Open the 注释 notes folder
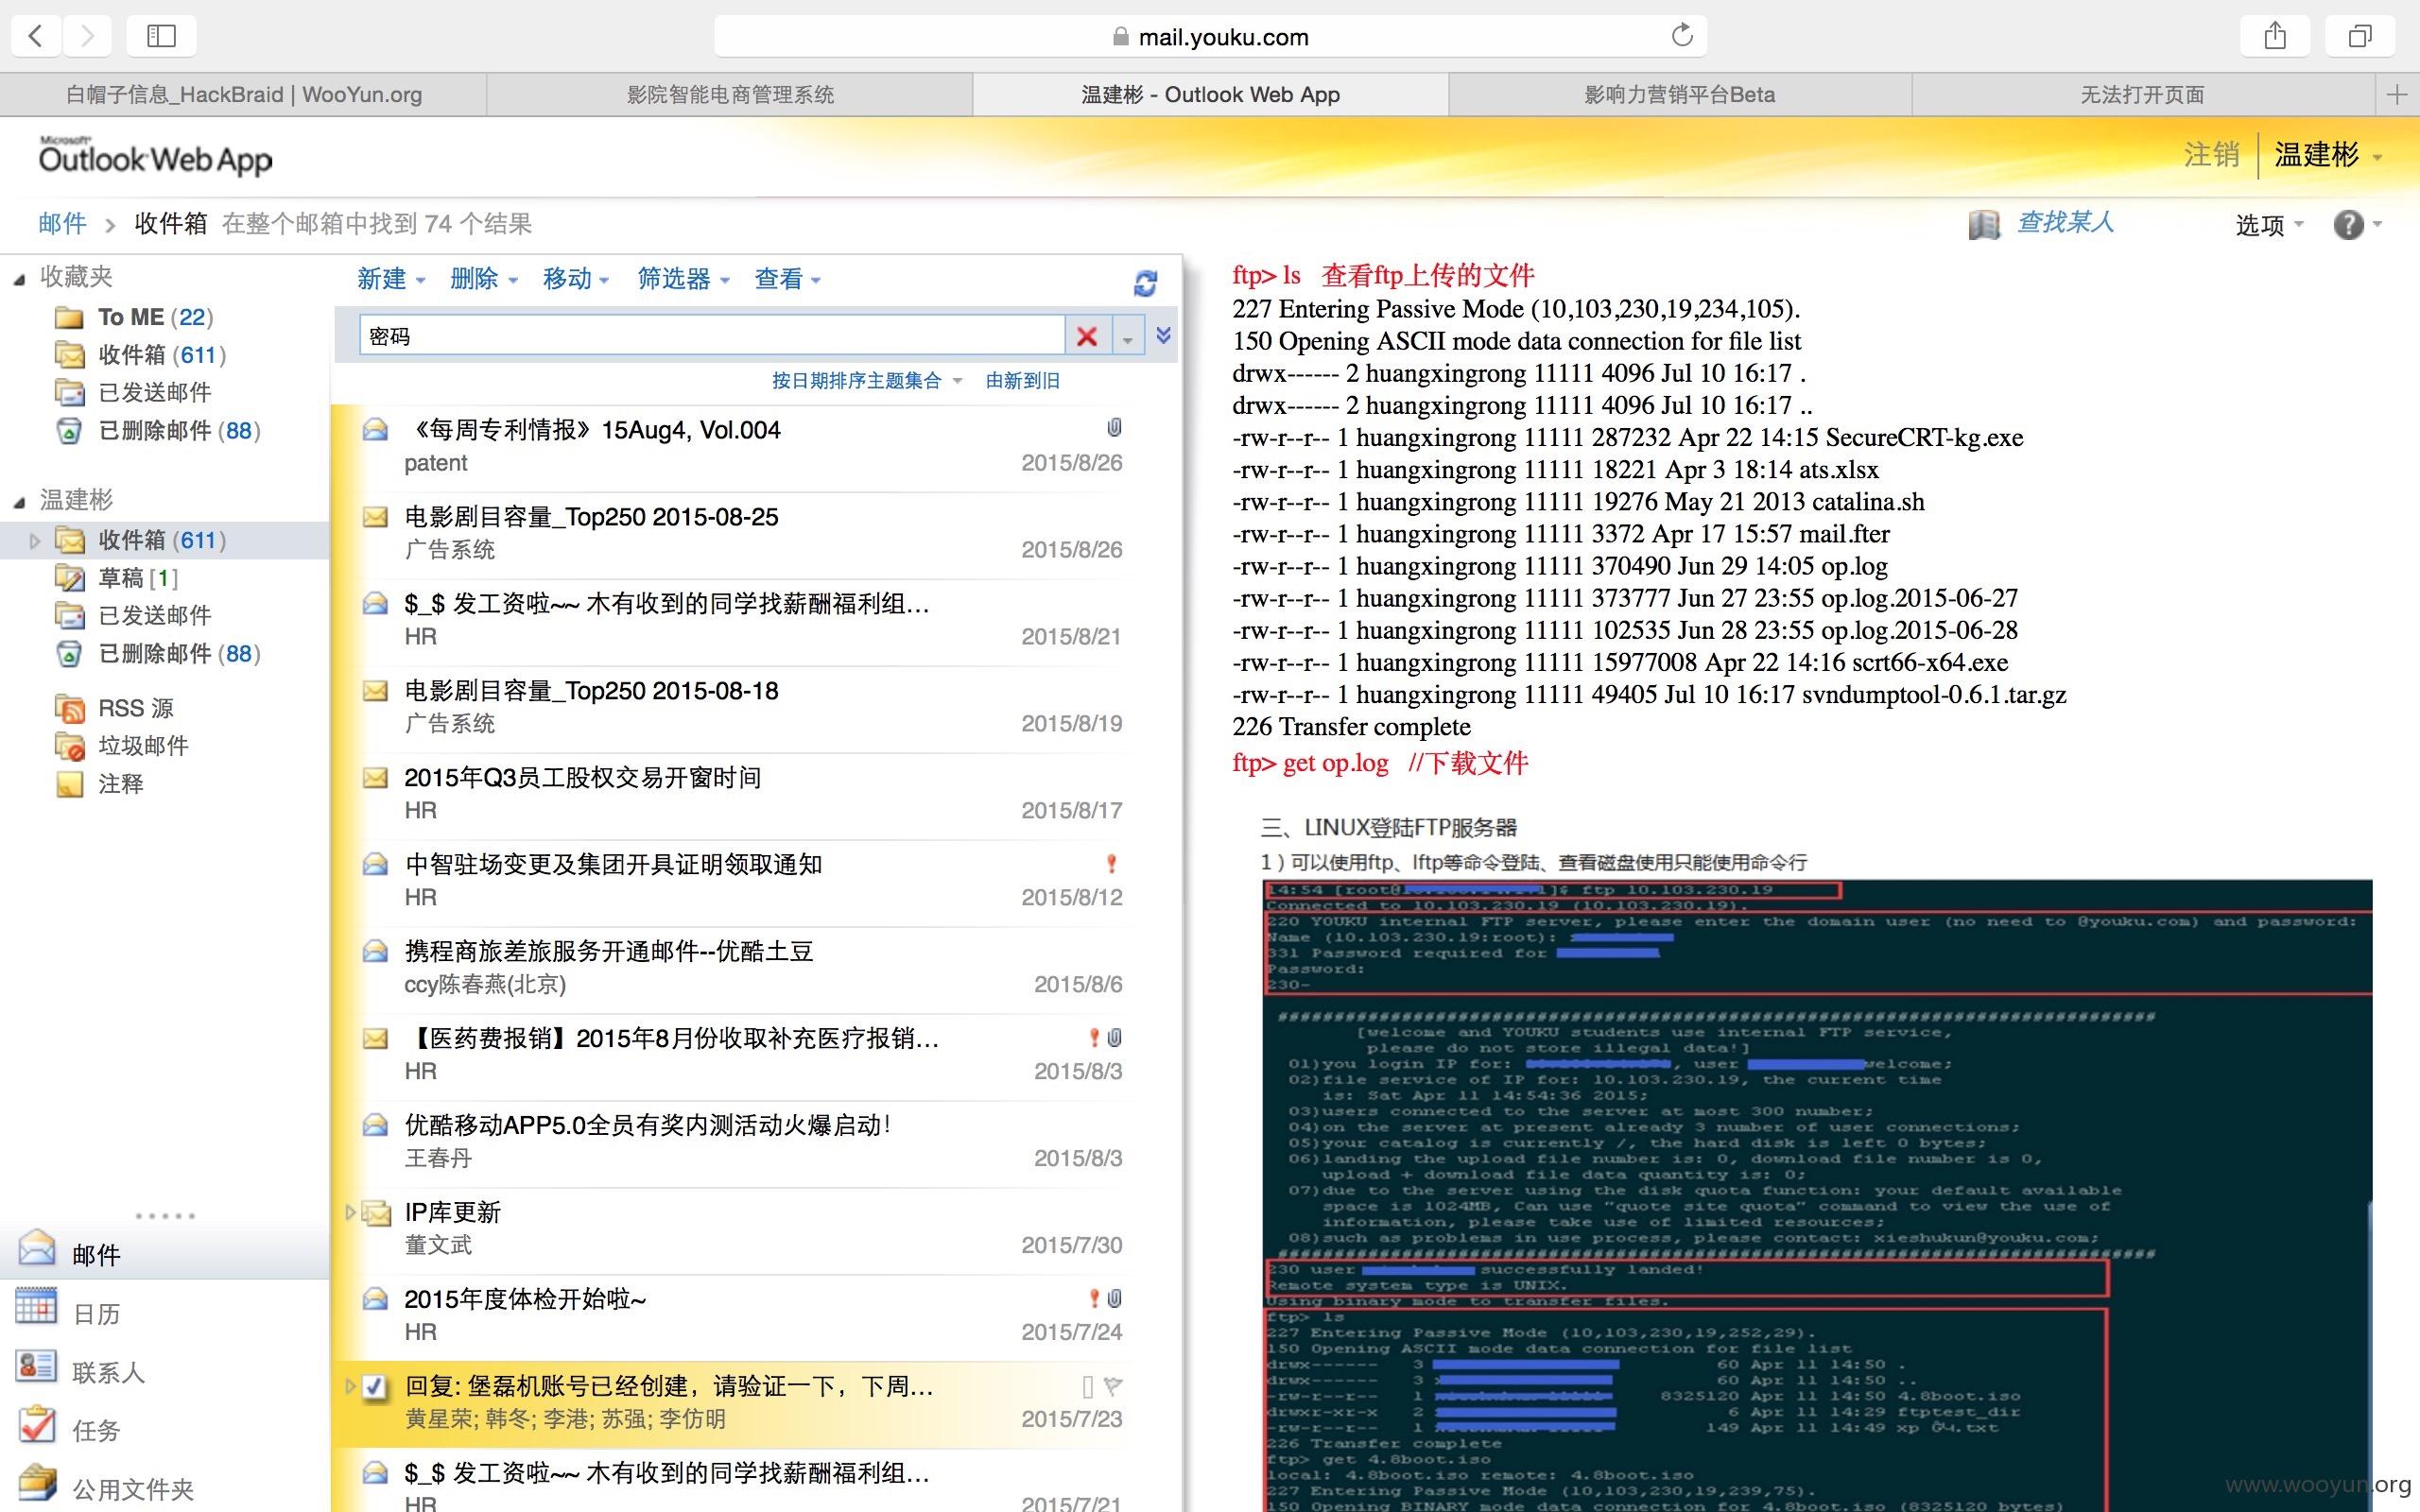This screenshot has width=2420, height=1512. click(99, 784)
